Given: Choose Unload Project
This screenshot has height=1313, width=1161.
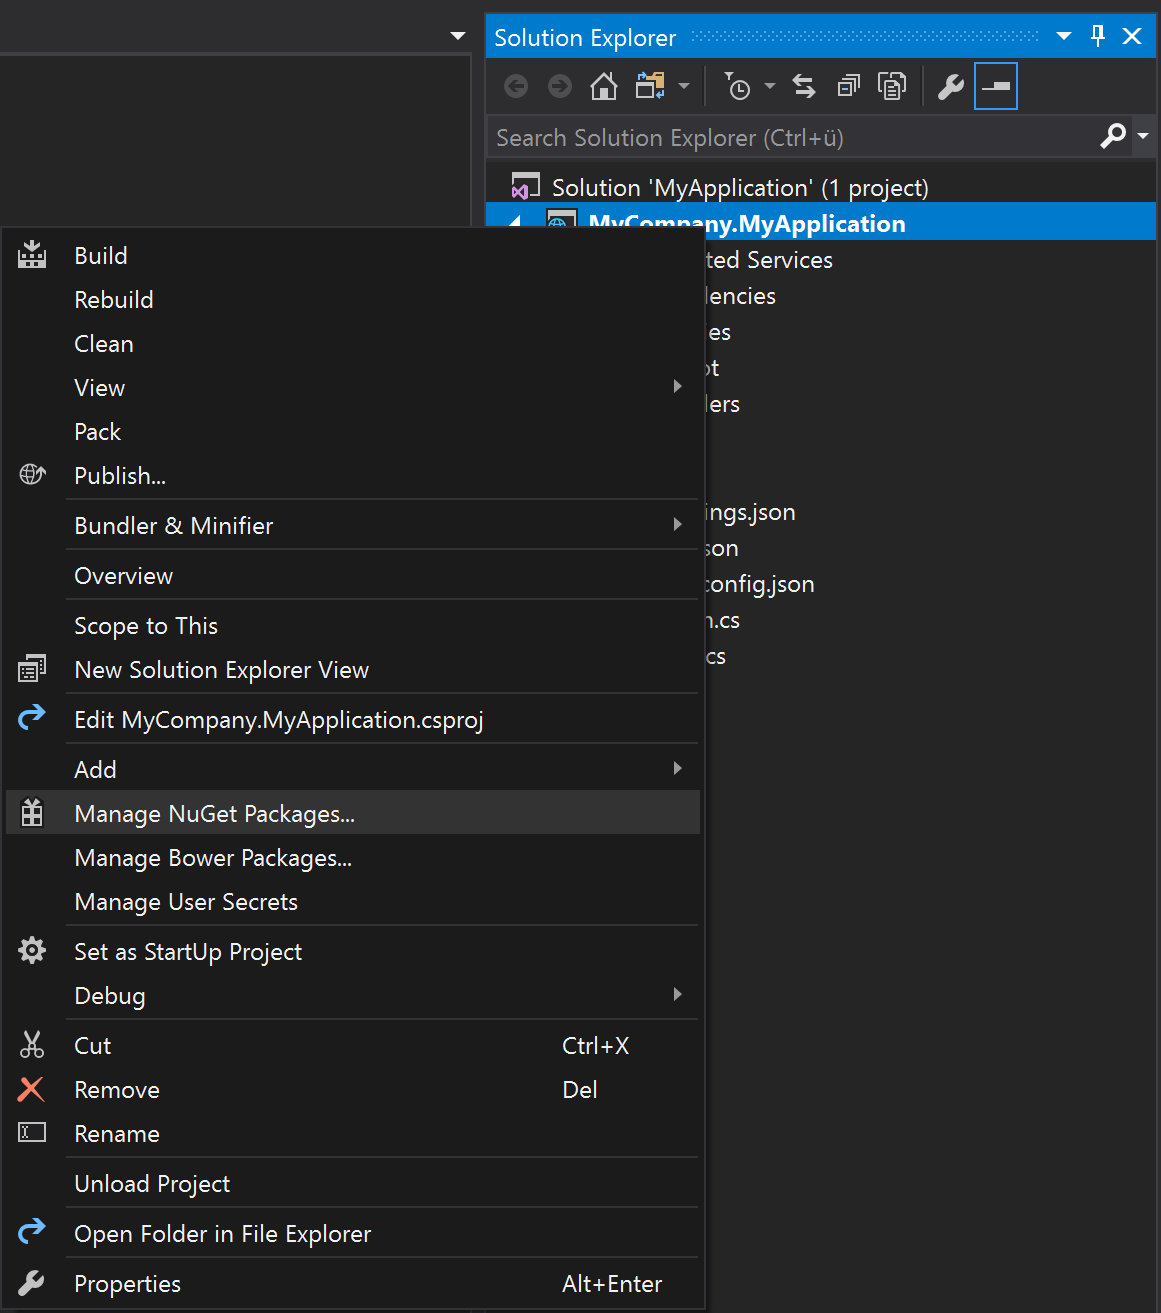Looking at the screenshot, I should tap(152, 1184).
